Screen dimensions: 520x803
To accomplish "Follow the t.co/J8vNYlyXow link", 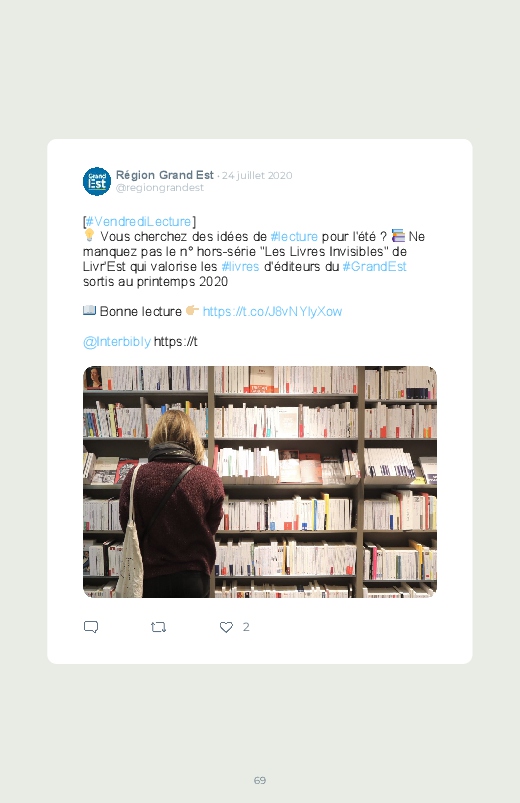I will click(272, 311).
